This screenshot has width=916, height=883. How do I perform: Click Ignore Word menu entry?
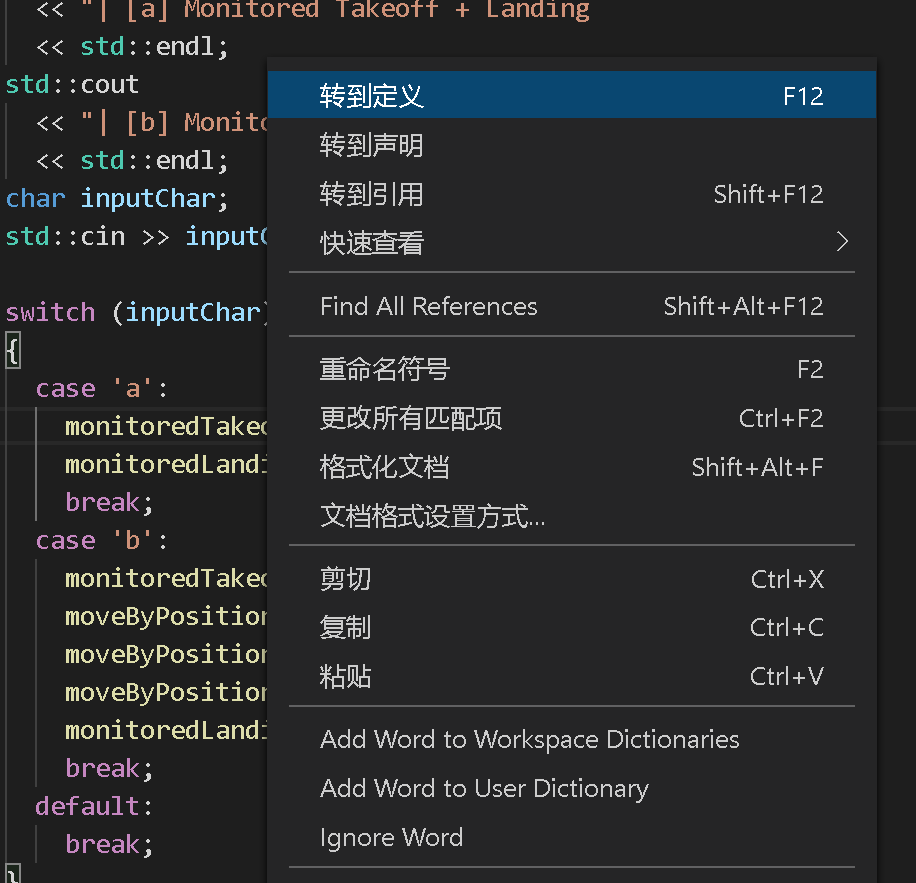click(x=571, y=837)
